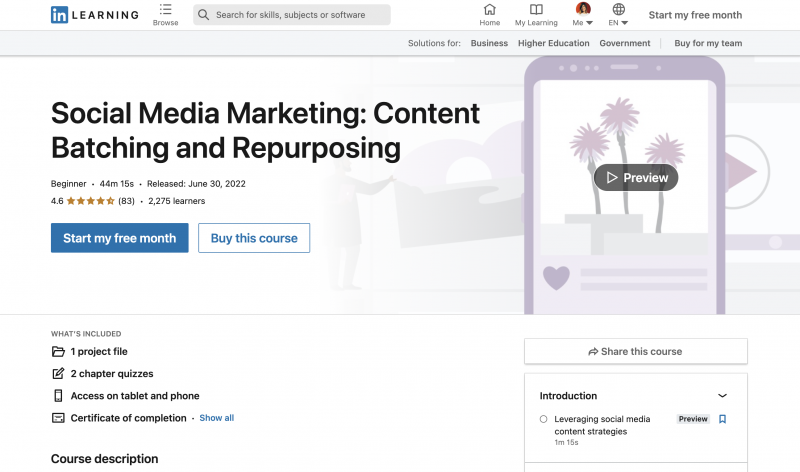
Task: Open Government solutions link
Action: coord(625,43)
